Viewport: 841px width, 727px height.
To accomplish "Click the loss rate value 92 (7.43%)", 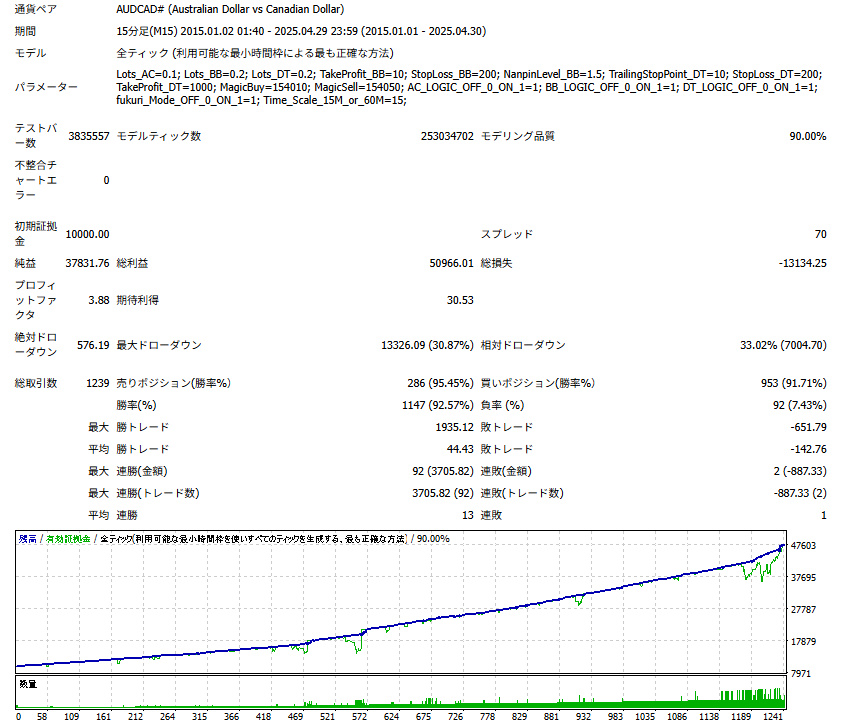I will pos(800,406).
